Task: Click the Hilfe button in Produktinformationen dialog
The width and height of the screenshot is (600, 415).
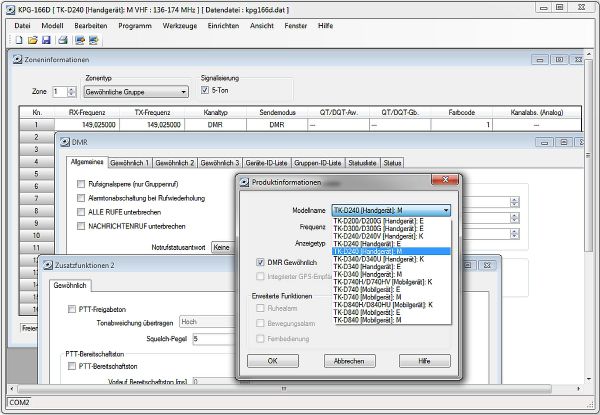Action: (x=424, y=361)
